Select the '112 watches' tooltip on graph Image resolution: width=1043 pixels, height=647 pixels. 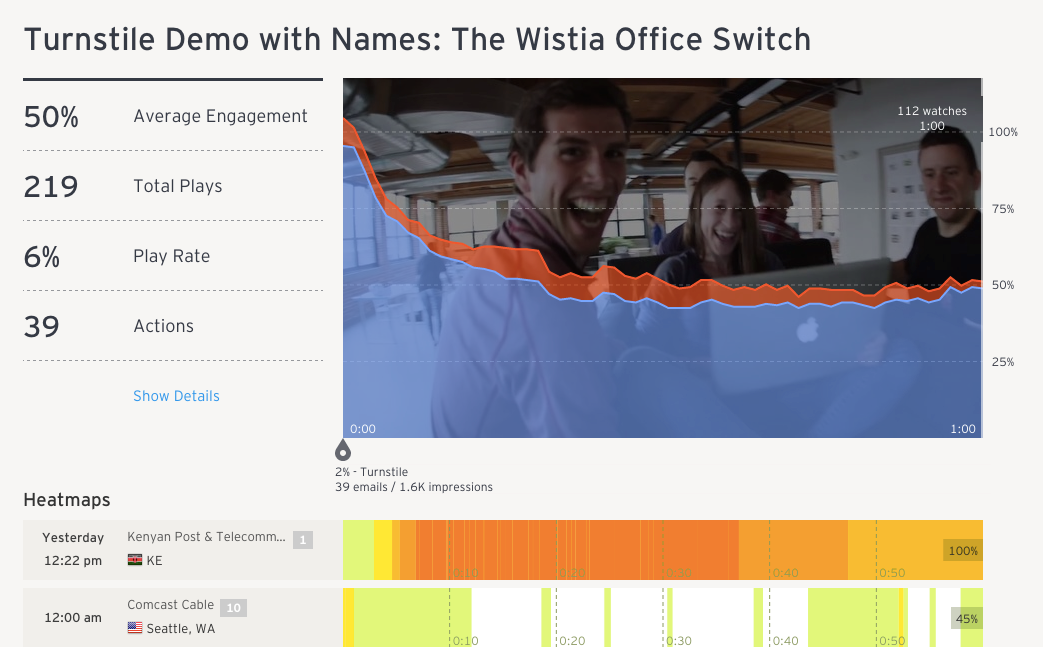point(932,118)
